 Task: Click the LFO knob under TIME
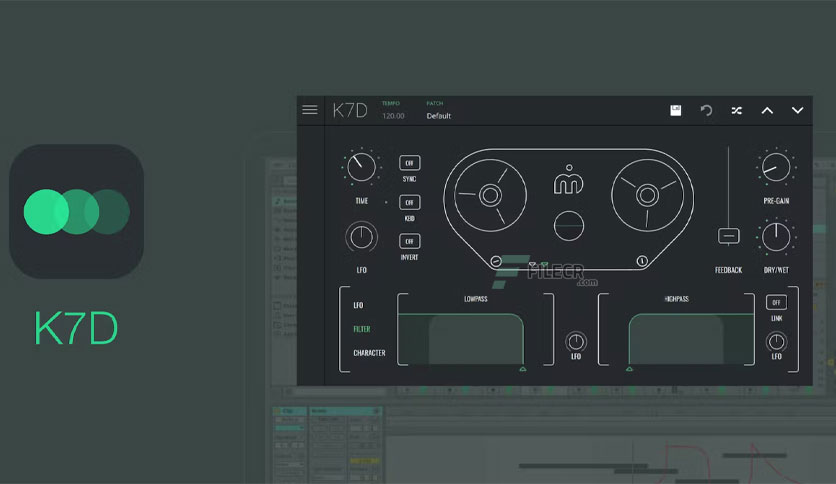tap(361, 237)
